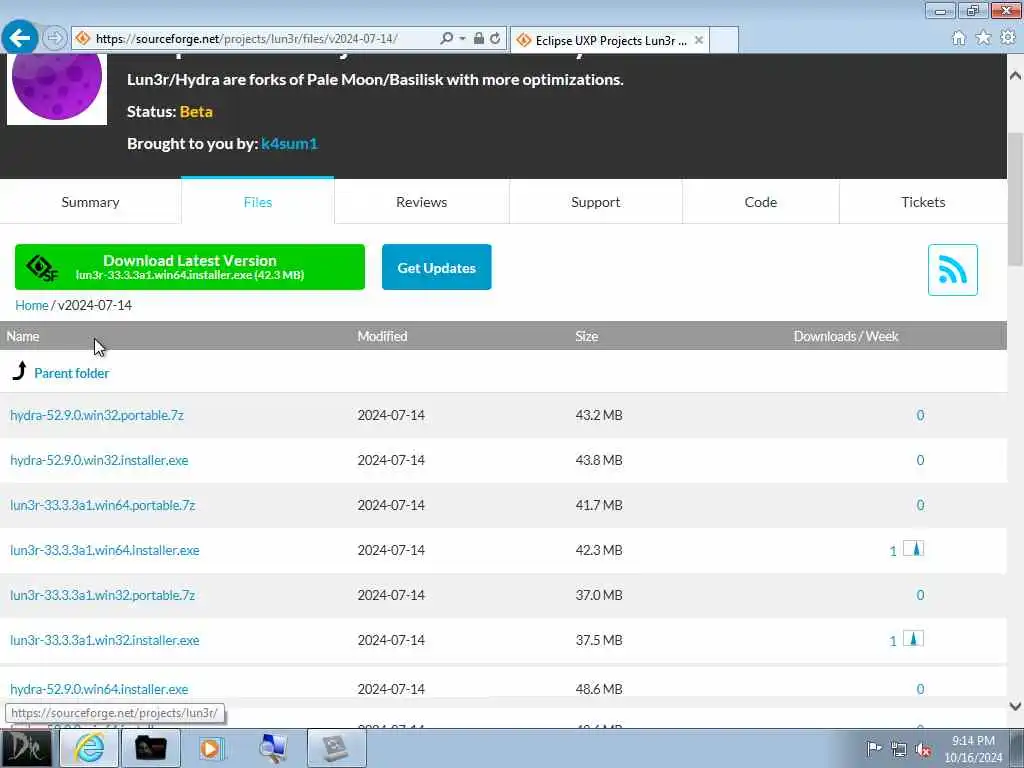Follow the Home breadcrumb link
The width and height of the screenshot is (1024, 768).
31,305
